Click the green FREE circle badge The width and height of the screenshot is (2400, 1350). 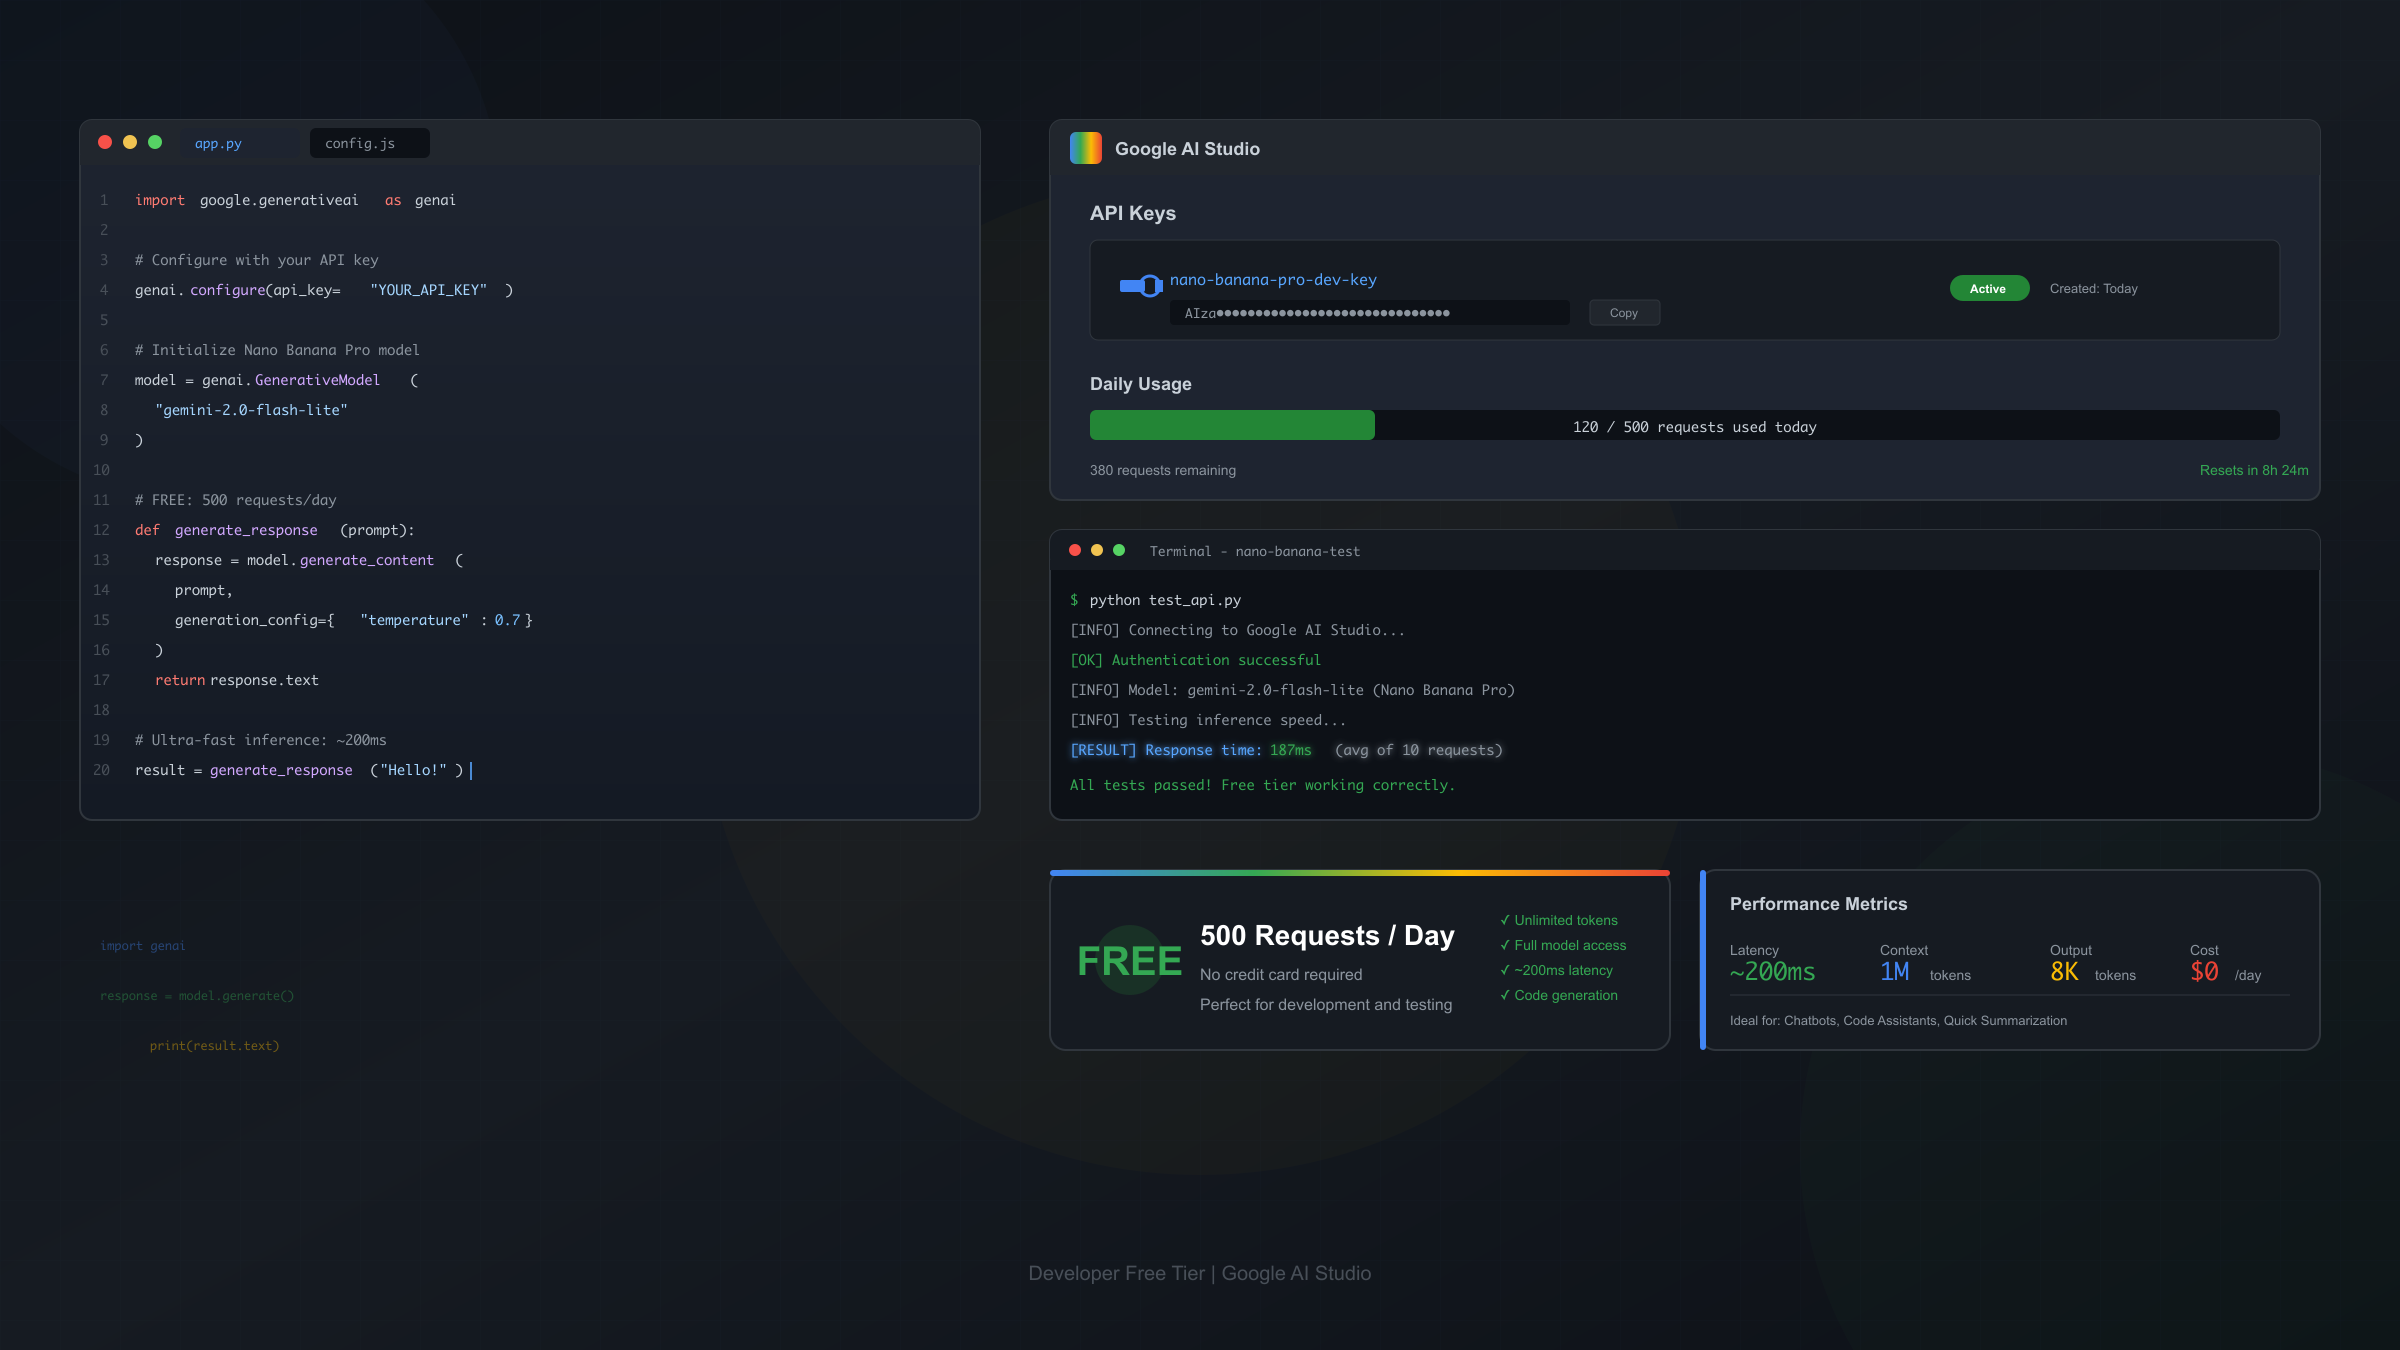1129,960
